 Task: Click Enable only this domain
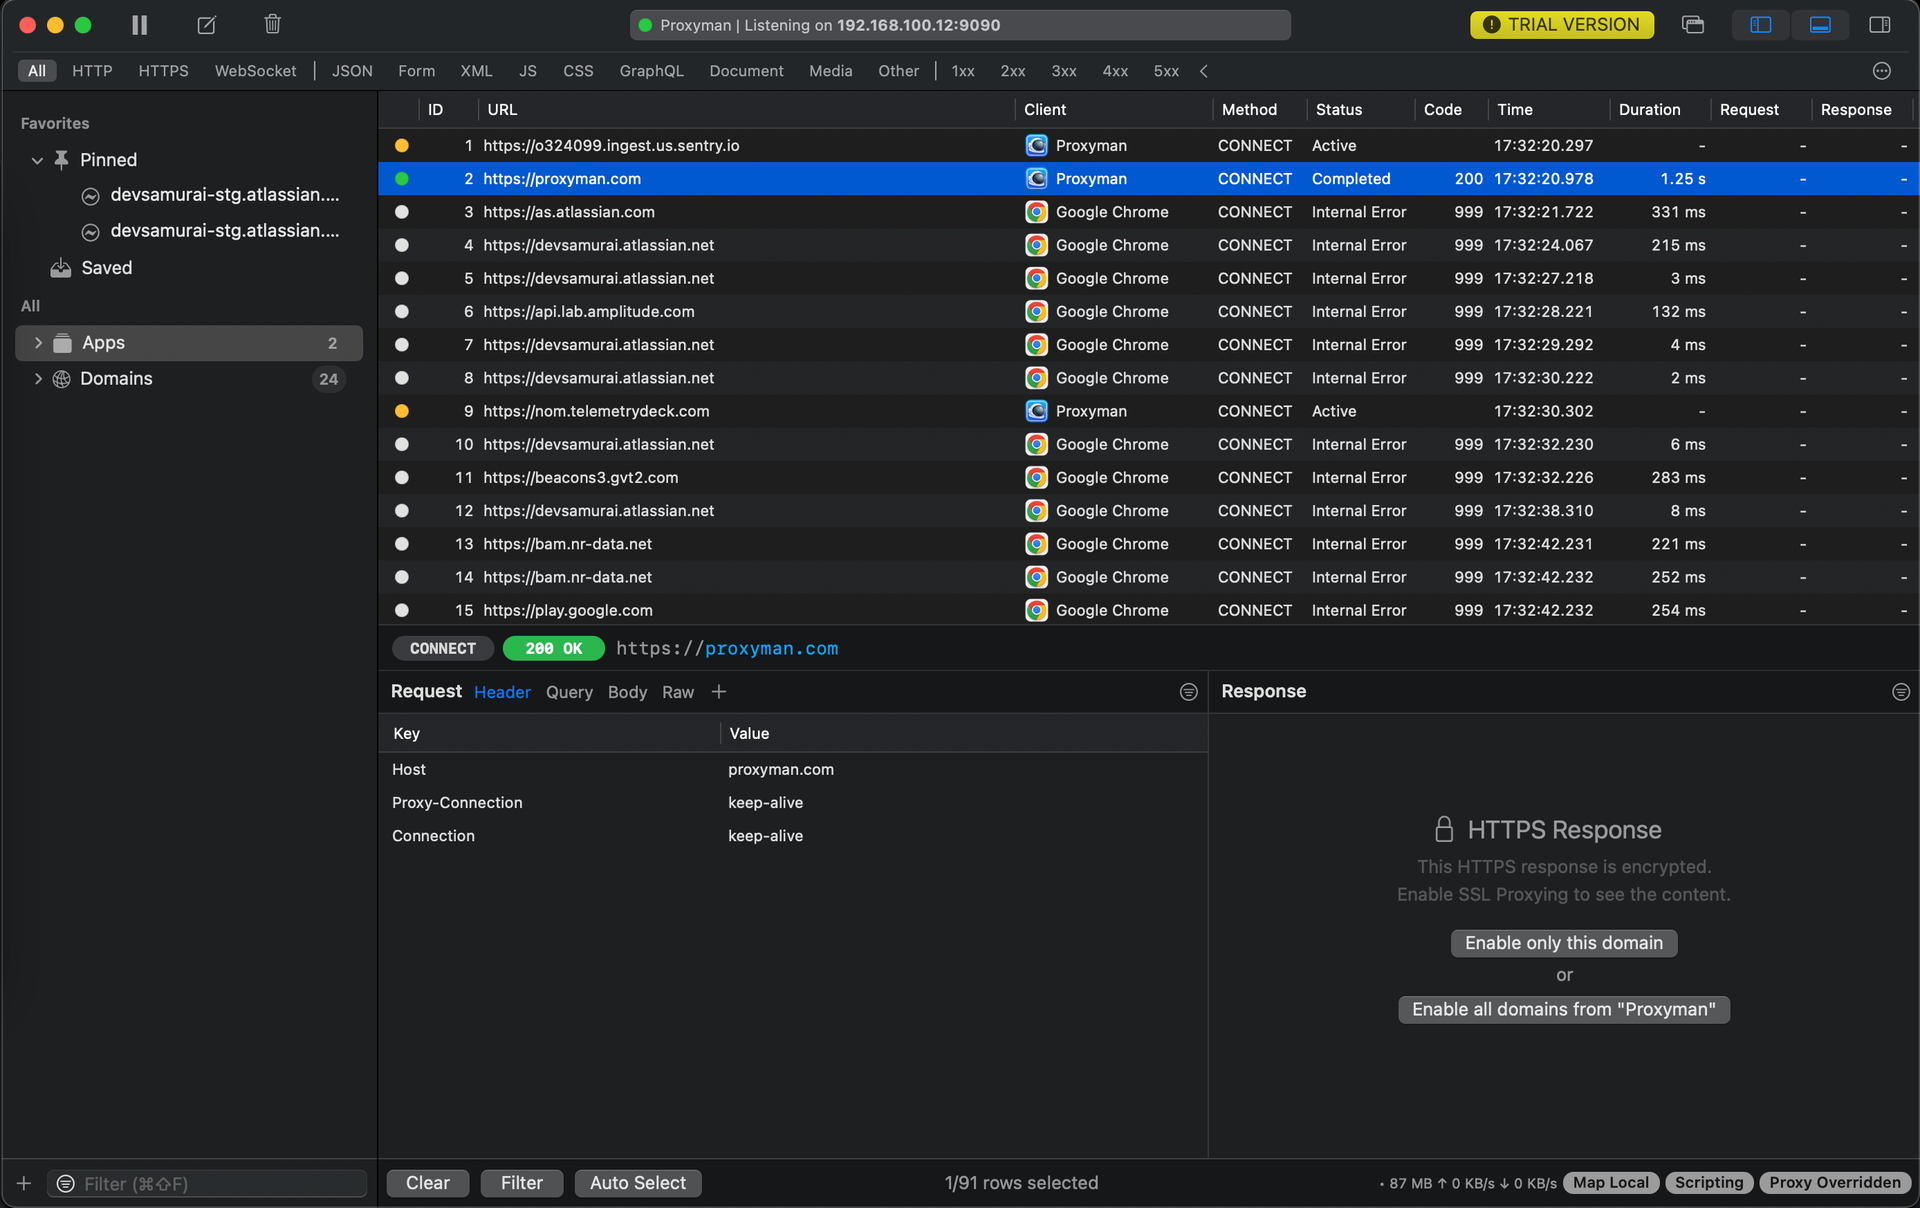[x=1564, y=943]
